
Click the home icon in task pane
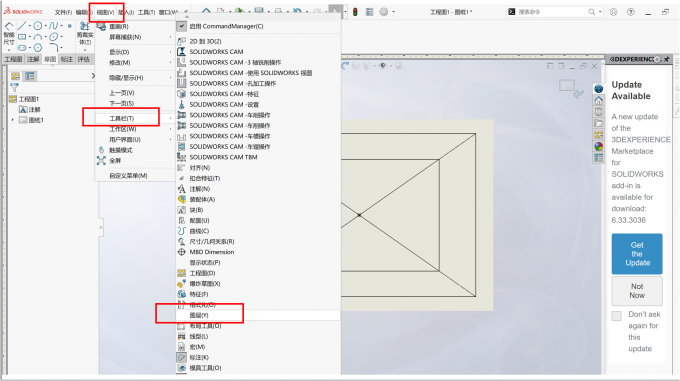(x=598, y=101)
